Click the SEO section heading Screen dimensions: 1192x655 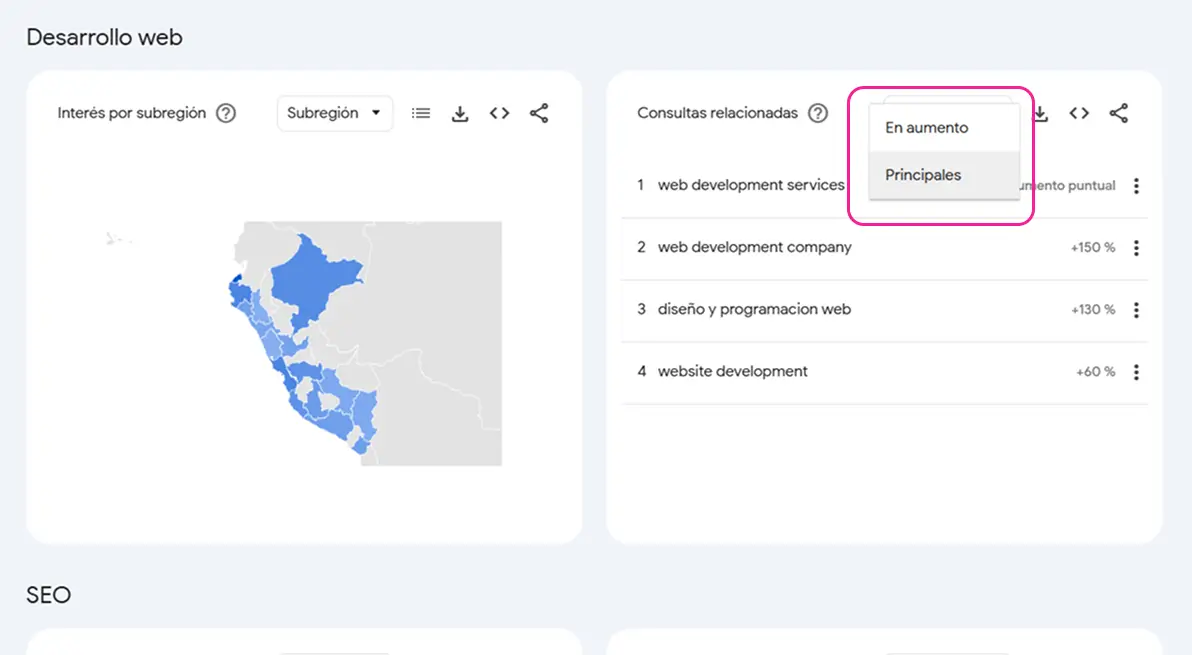click(x=49, y=595)
